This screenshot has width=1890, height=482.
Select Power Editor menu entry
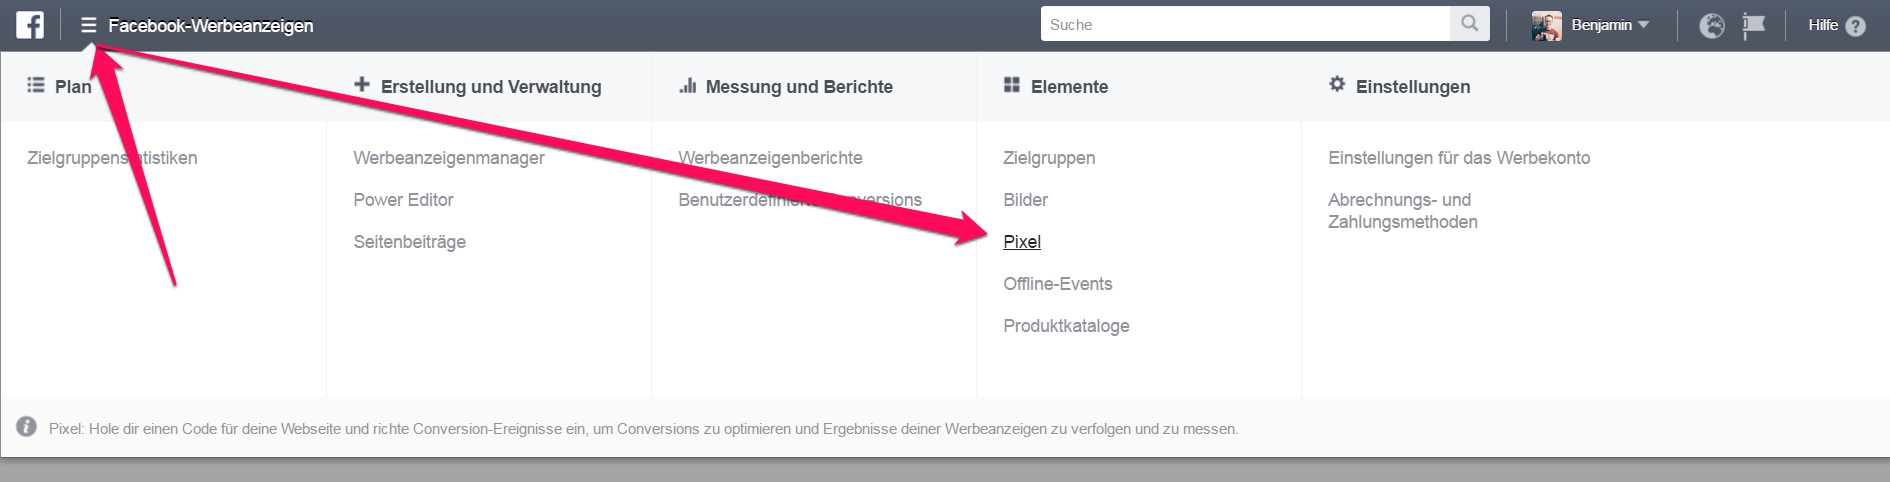click(x=403, y=200)
